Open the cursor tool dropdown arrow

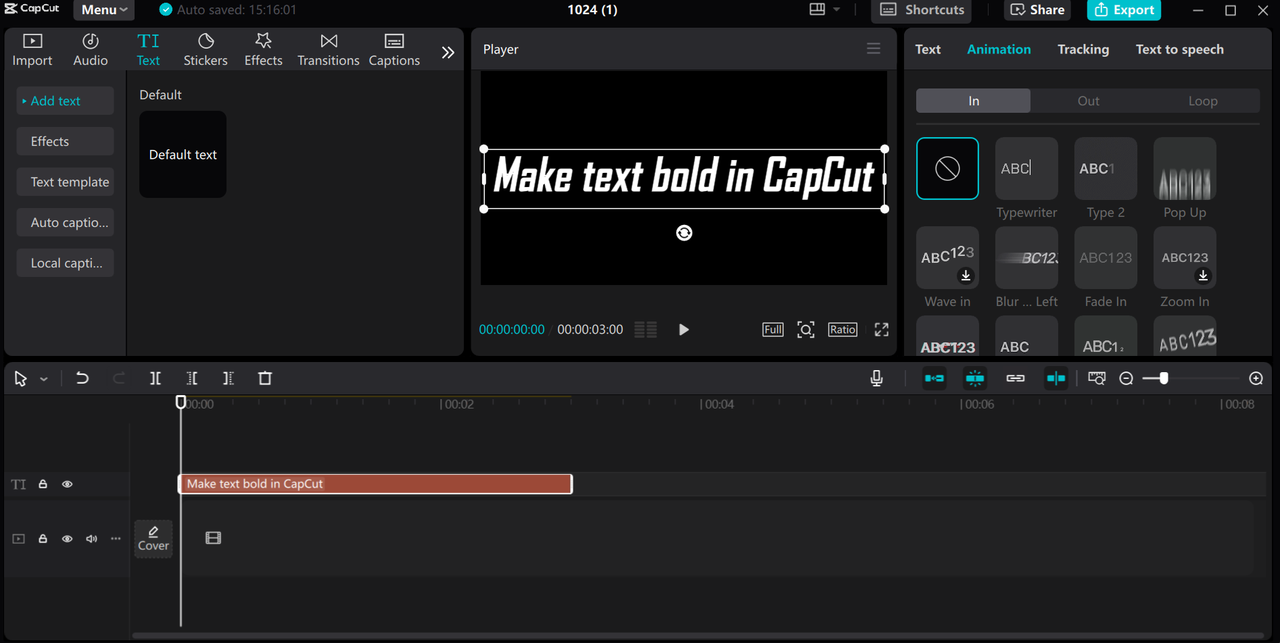43,379
